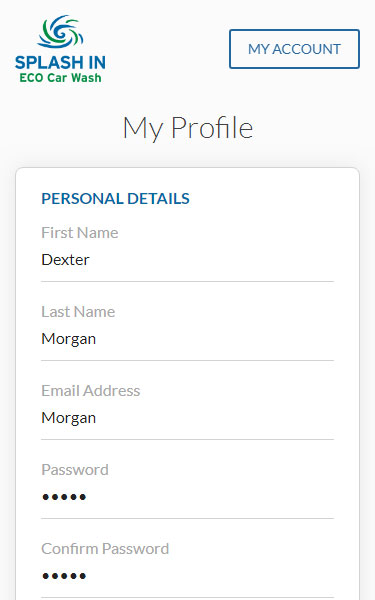This screenshot has height=600, width=375.
Task: Select the PERSONAL DETAILS section heading
Action: 115,199
